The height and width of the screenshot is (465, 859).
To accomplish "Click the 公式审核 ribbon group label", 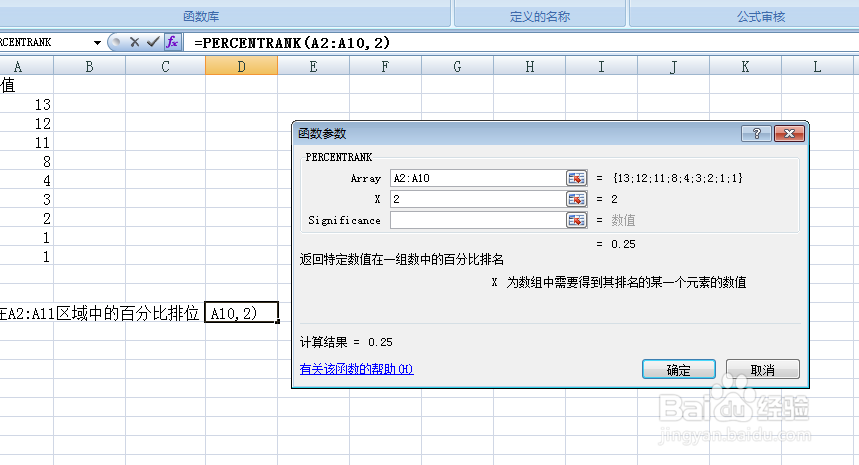I will pyautogui.click(x=761, y=16).
